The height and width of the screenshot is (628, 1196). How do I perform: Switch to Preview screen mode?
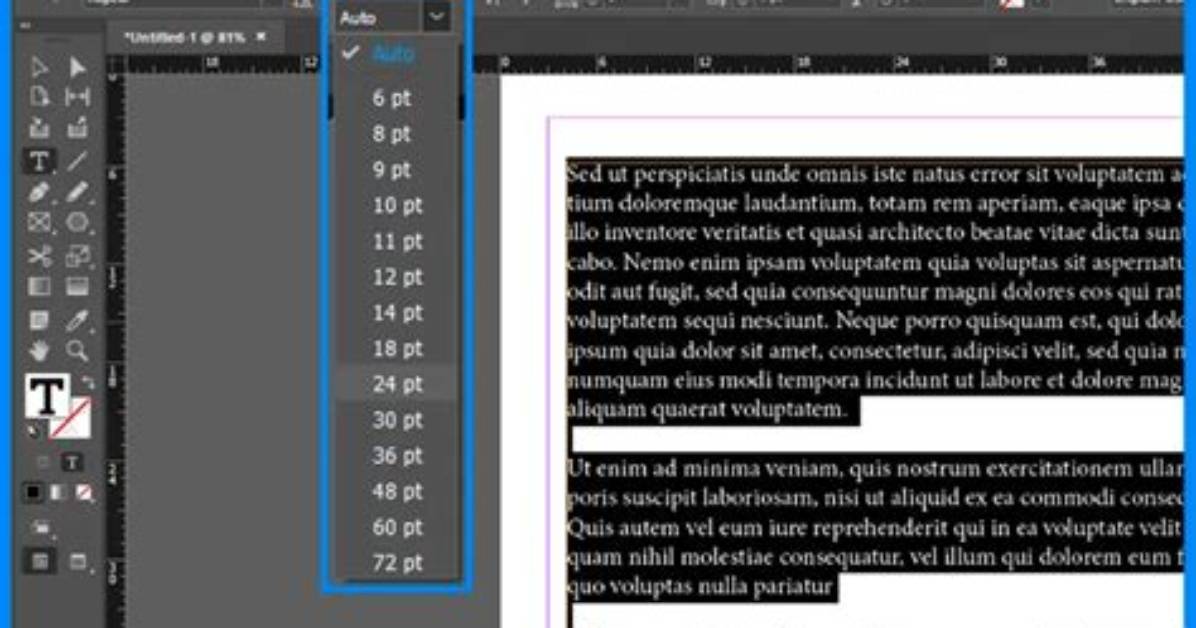click(x=79, y=562)
